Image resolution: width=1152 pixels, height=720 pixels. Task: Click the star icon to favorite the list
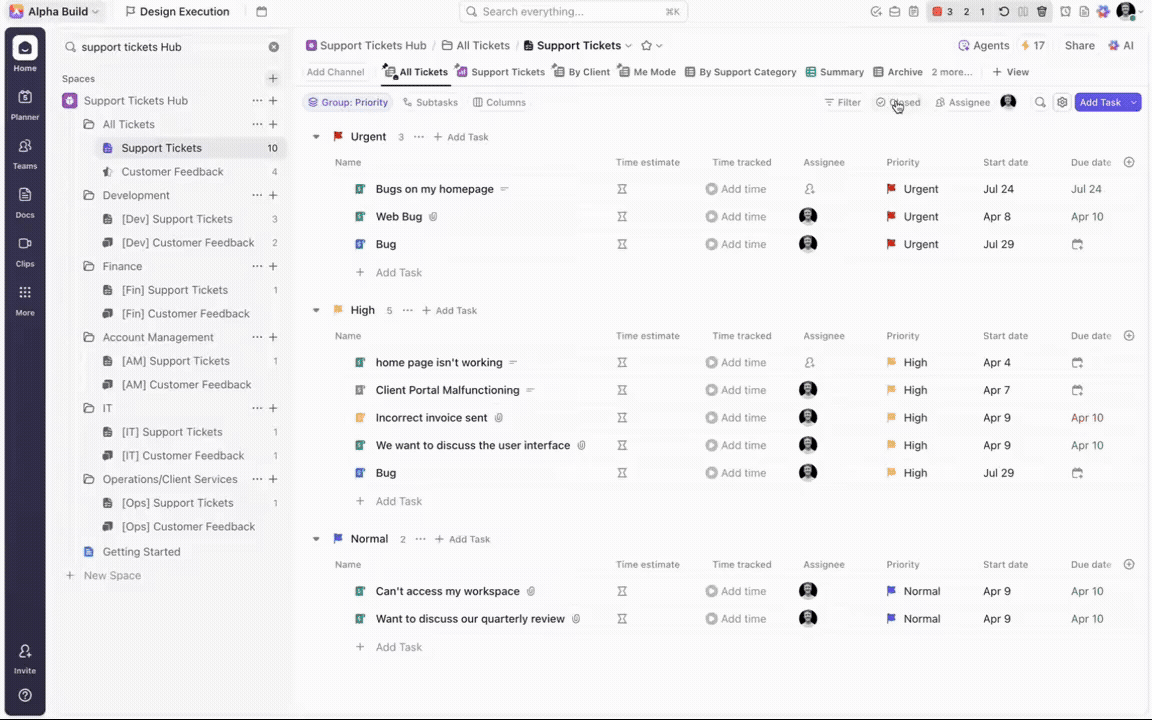(x=646, y=46)
